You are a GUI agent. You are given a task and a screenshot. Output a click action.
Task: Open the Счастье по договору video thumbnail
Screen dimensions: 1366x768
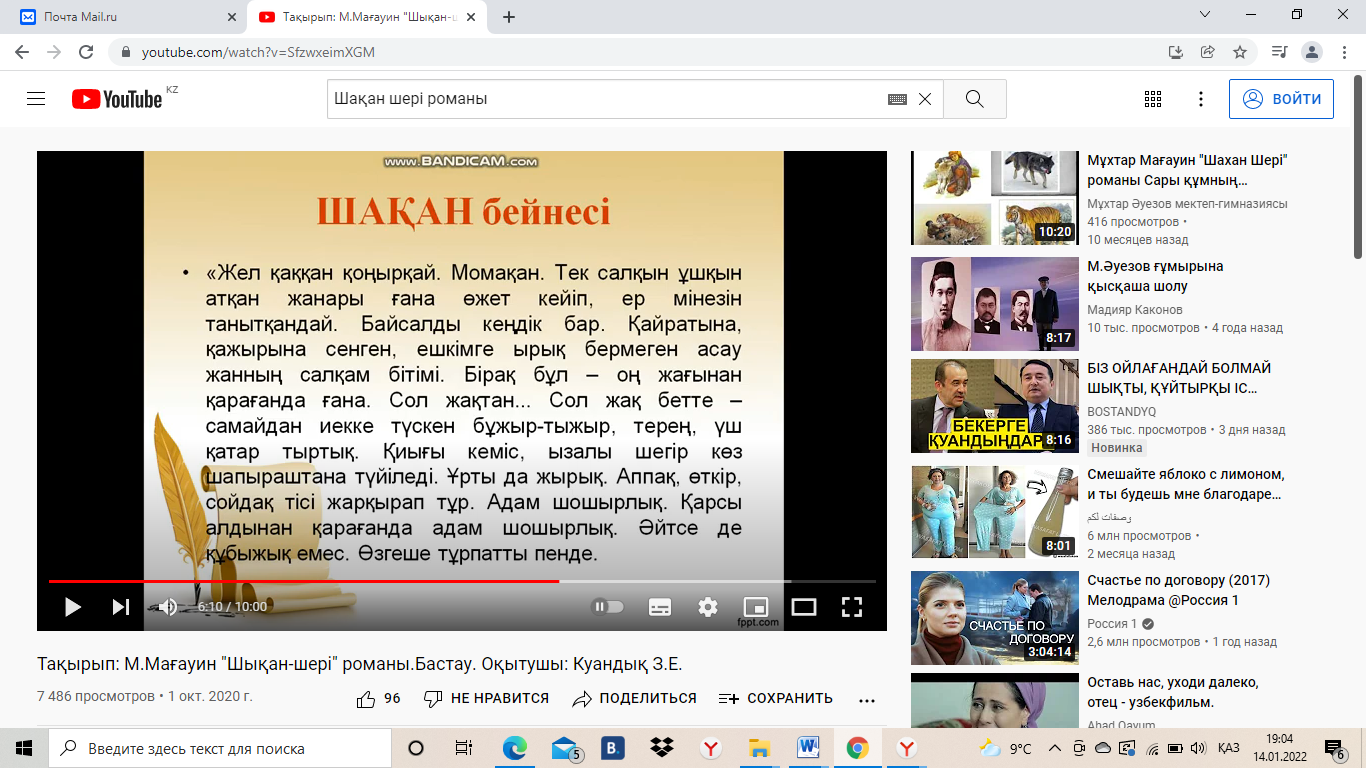tap(995, 618)
